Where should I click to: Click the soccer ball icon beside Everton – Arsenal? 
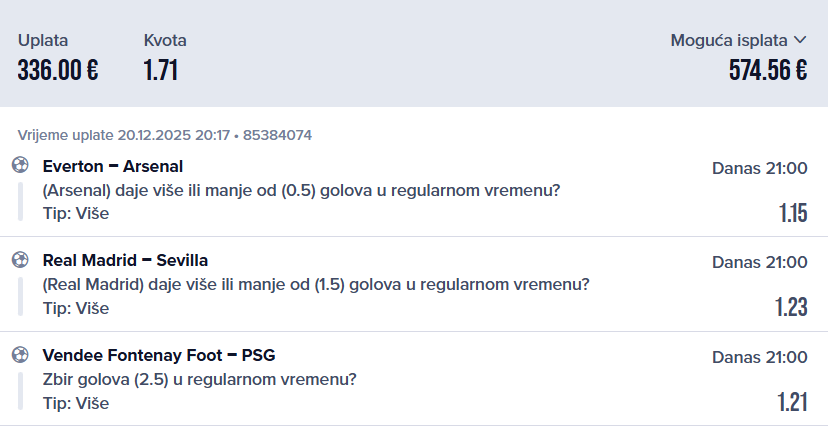[x=20, y=166]
